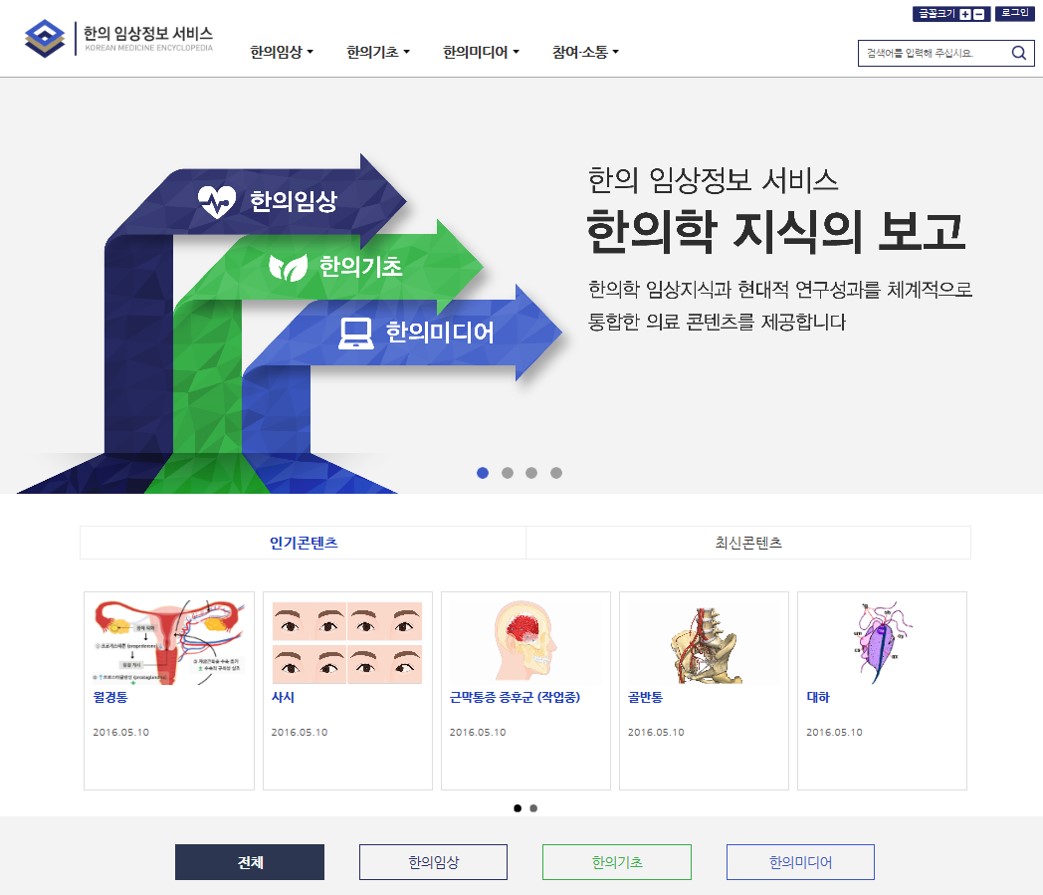Click the laptop icon on 한의미디어 arrow
The width and height of the screenshot is (1043, 895).
[x=356, y=332]
